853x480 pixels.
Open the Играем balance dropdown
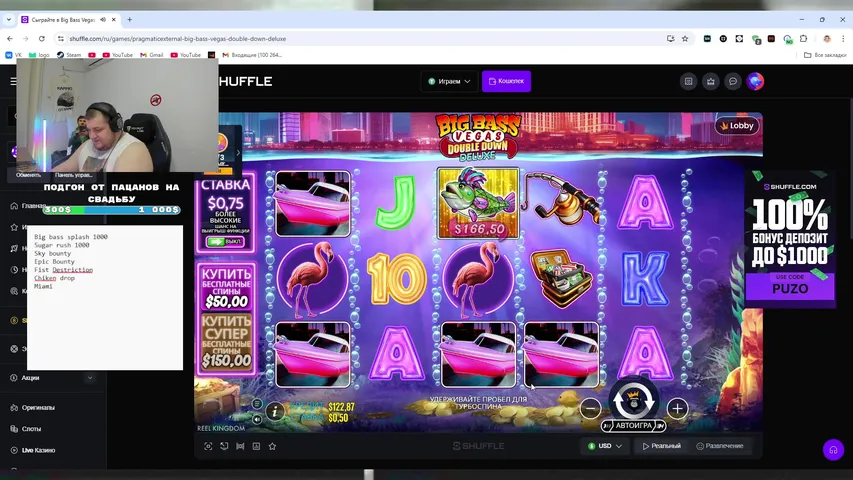(449, 81)
